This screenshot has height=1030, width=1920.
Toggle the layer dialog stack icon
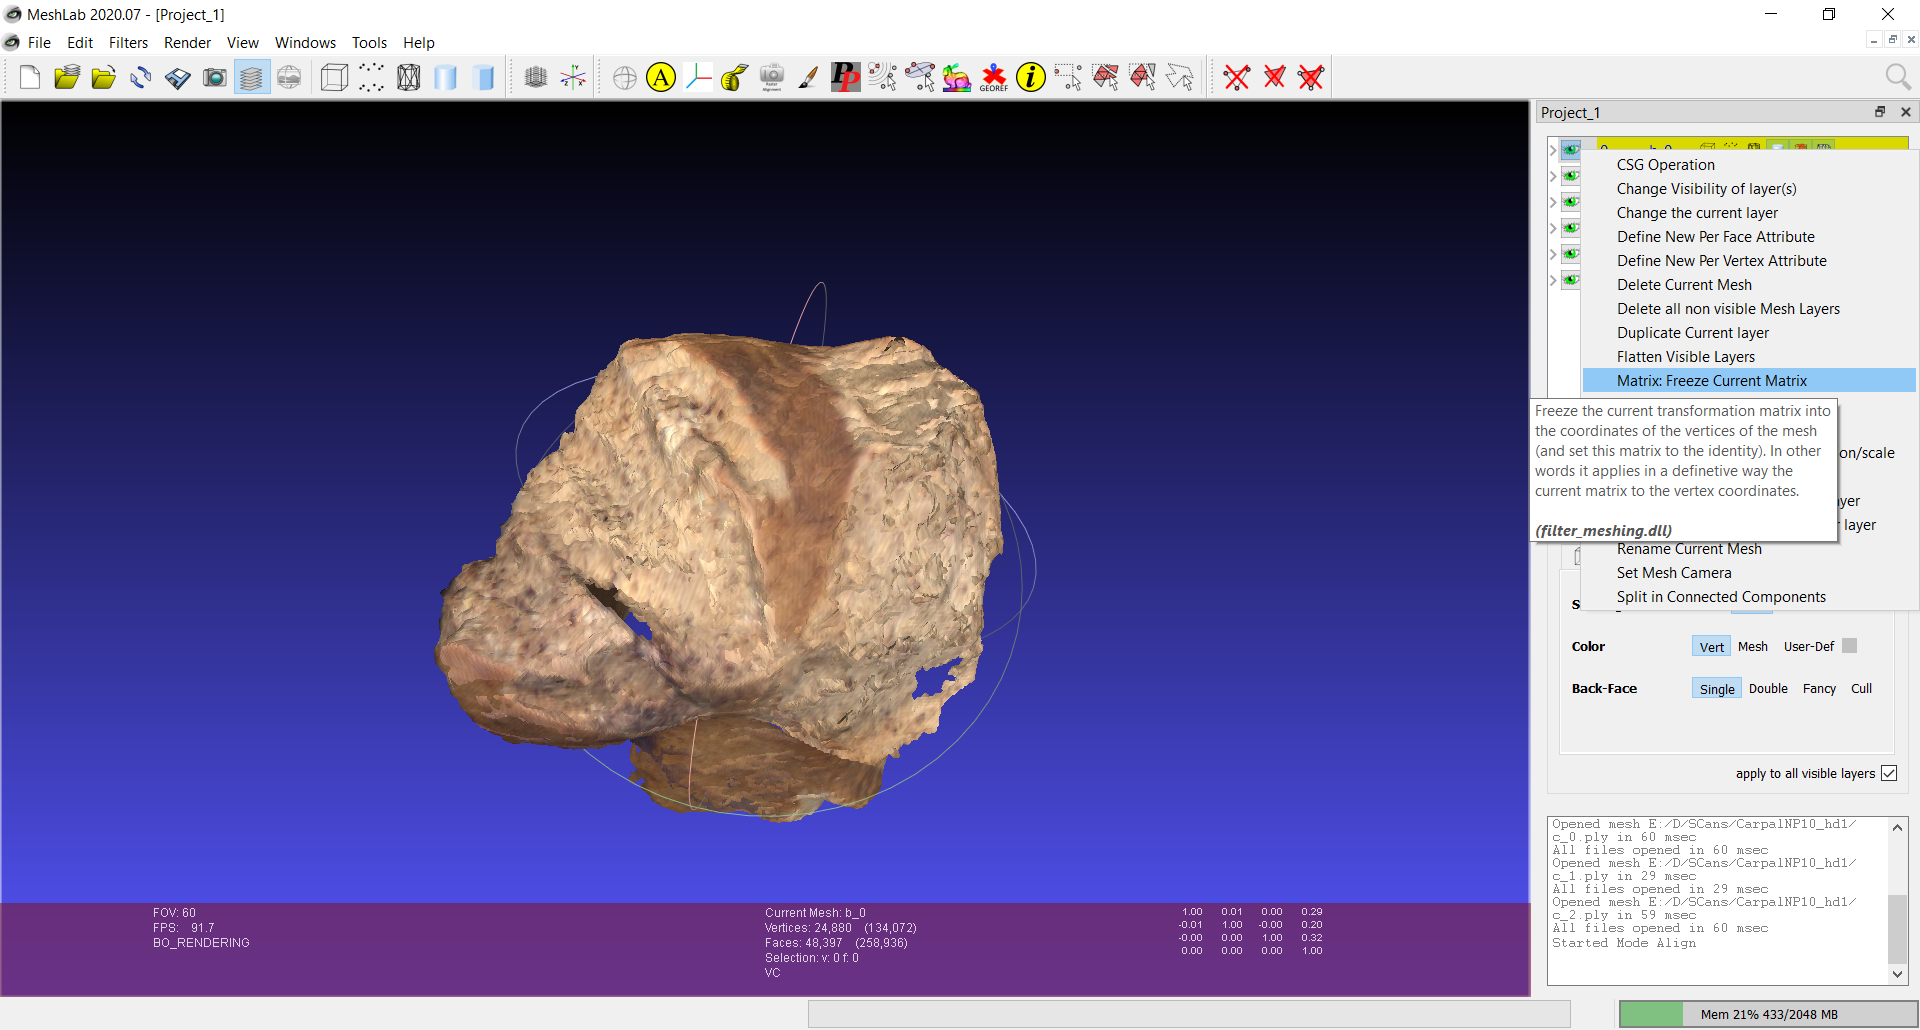(252, 77)
